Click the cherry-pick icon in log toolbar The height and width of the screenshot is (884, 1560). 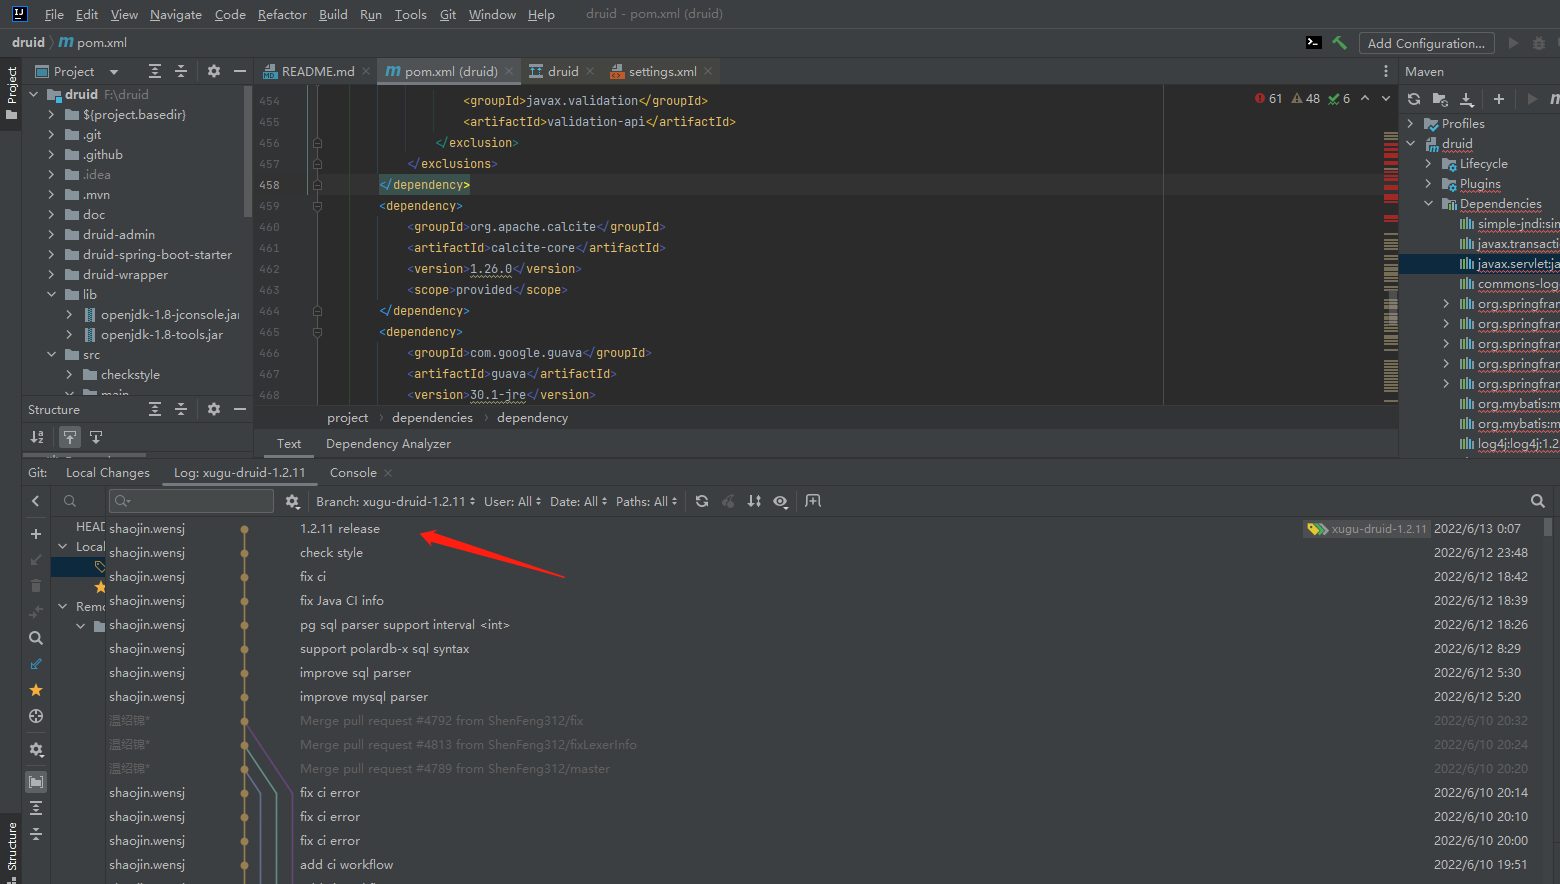tap(728, 501)
